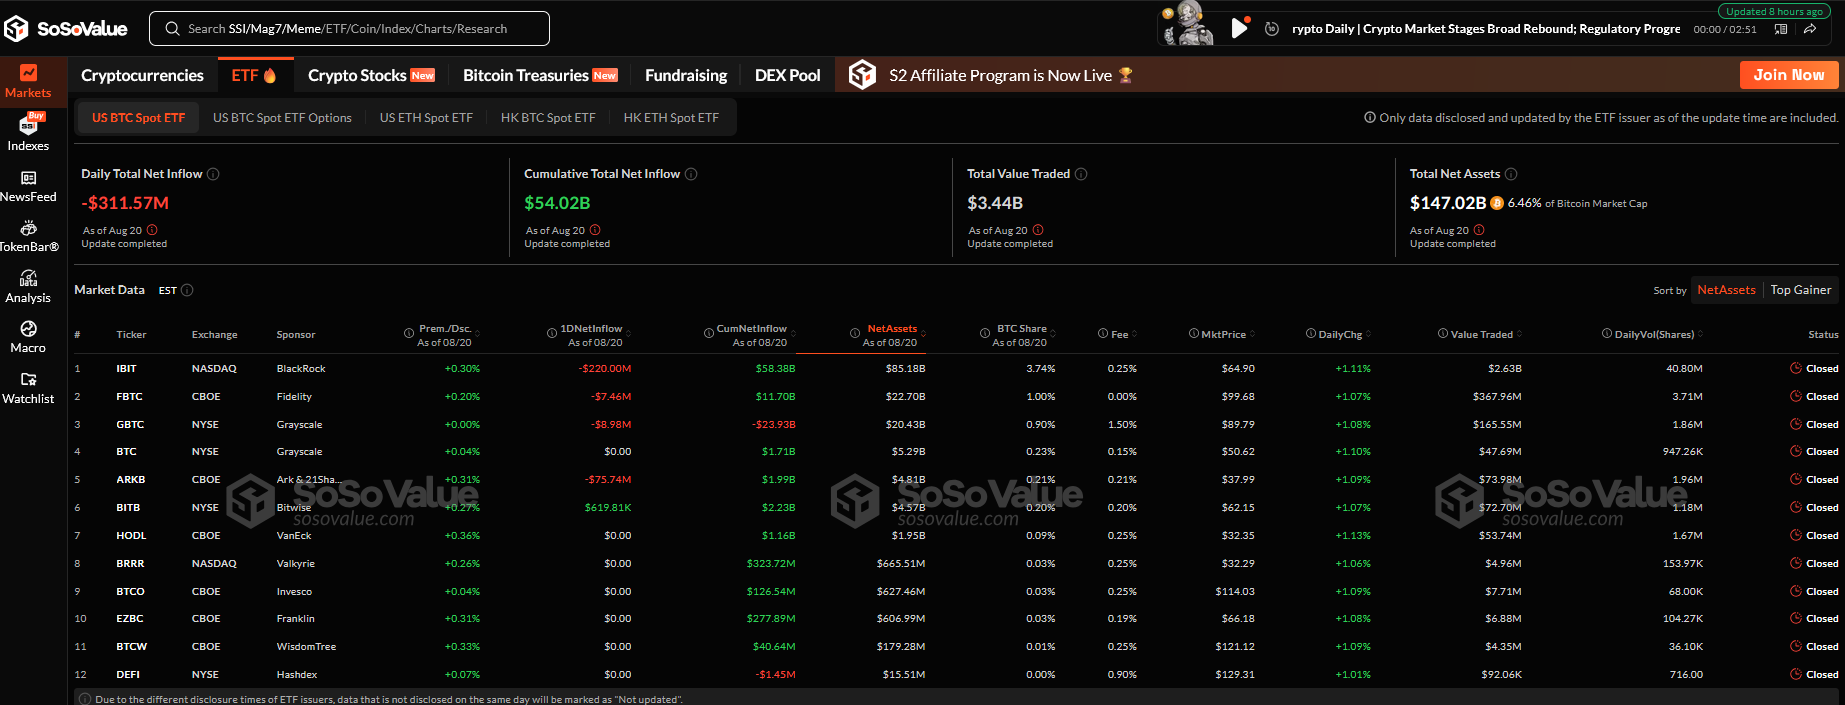Switch to Bitcoin Treasuries tab

(540, 75)
